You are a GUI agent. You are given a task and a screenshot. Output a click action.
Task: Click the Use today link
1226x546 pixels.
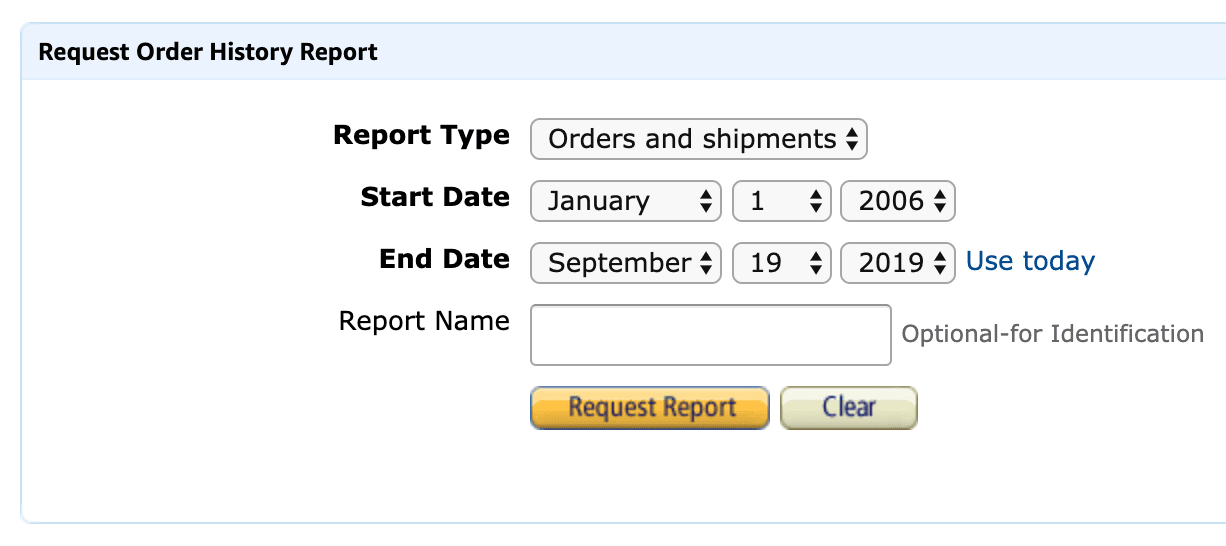tap(1030, 262)
